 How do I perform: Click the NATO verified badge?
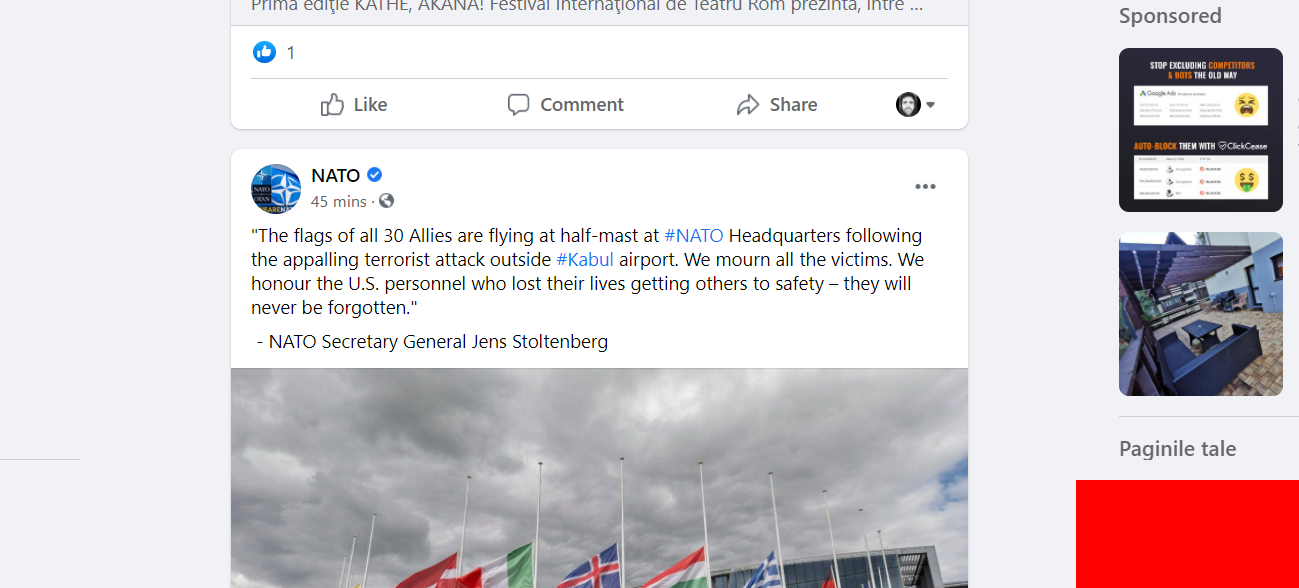pos(375,175)
